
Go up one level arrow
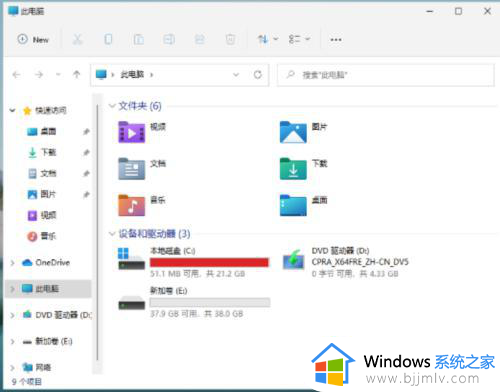click(x=77, y=74)
